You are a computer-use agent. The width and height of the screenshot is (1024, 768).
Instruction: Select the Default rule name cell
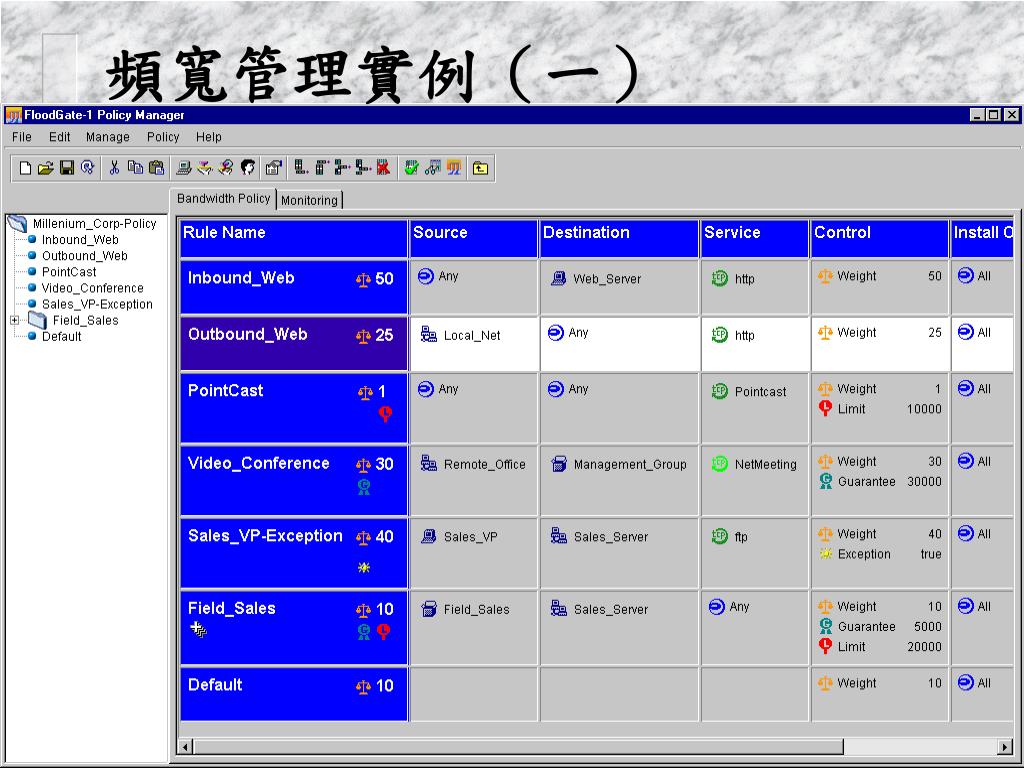coord(294,694)
